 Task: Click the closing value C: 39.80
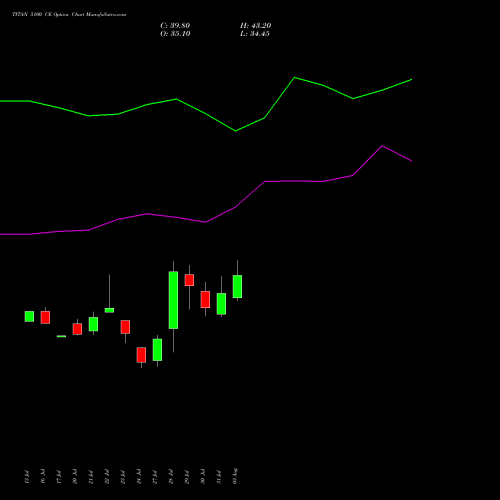click(x=175, y=26)
